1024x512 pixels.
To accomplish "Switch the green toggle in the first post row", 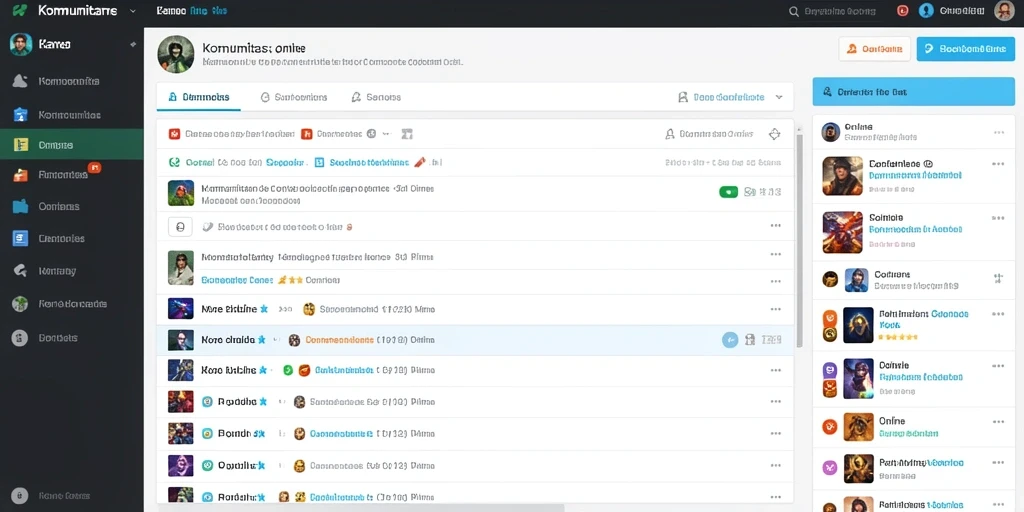I will pyautogui.click(x=728, y=192).
